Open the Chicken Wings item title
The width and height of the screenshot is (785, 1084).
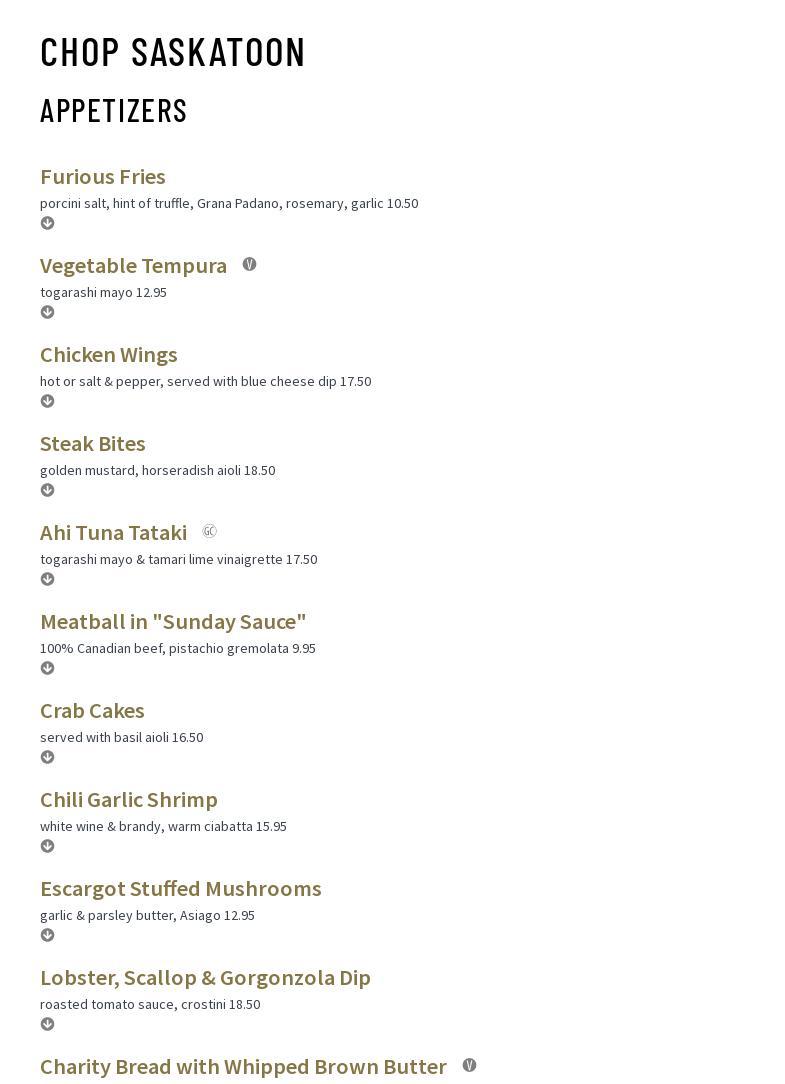pos(109,355)
